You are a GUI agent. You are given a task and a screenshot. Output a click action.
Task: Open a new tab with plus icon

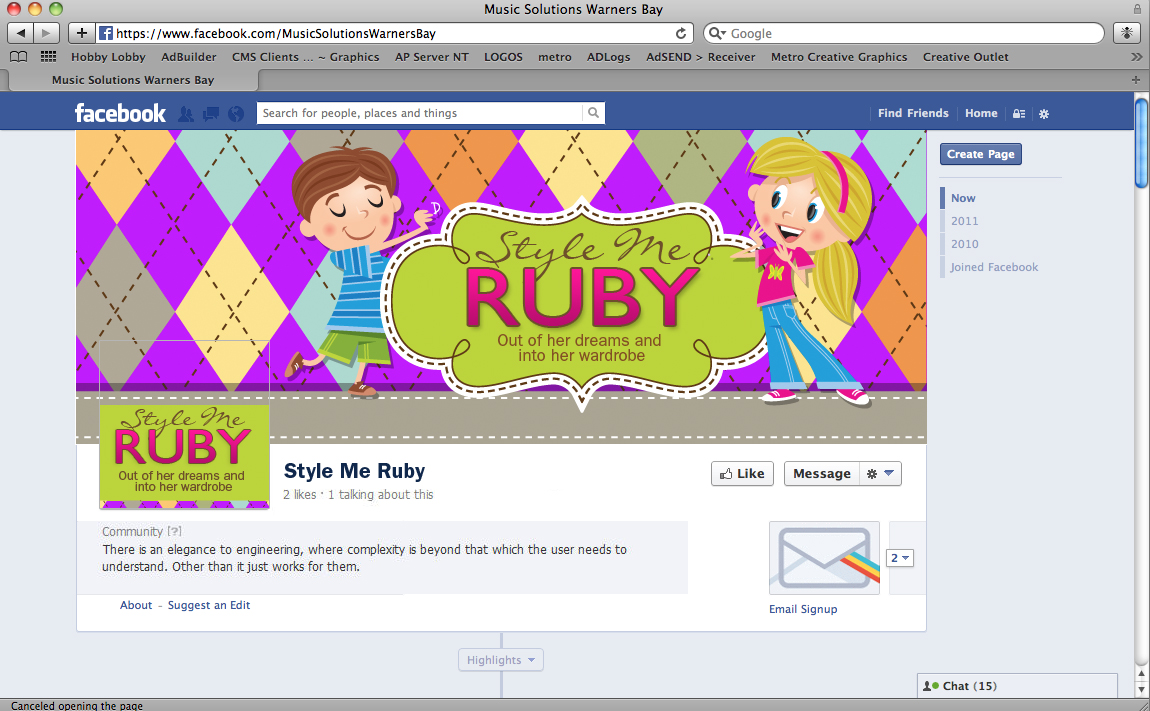(1135, 79)
